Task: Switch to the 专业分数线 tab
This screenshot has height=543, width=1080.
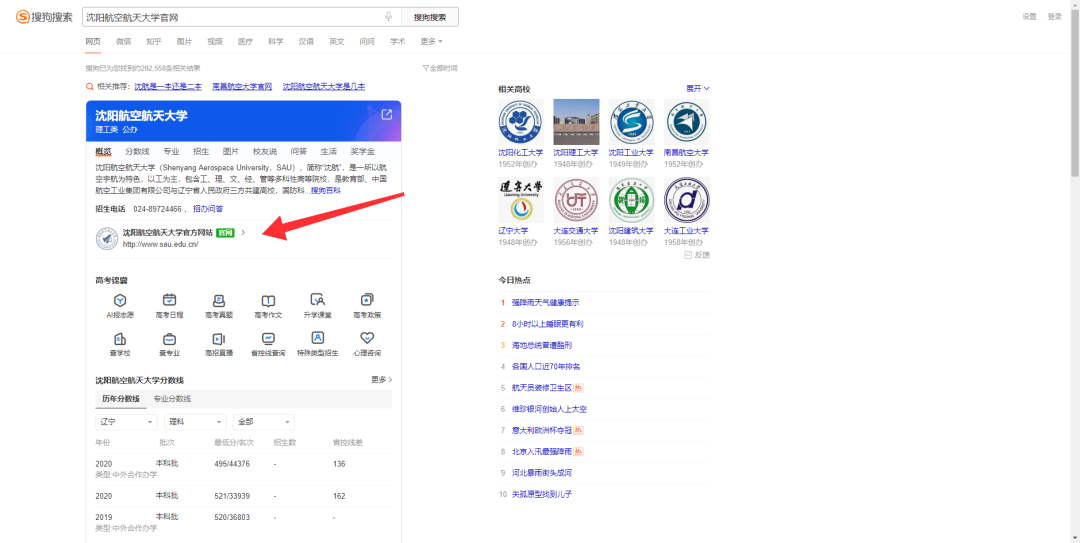Action: pos(172,399)
